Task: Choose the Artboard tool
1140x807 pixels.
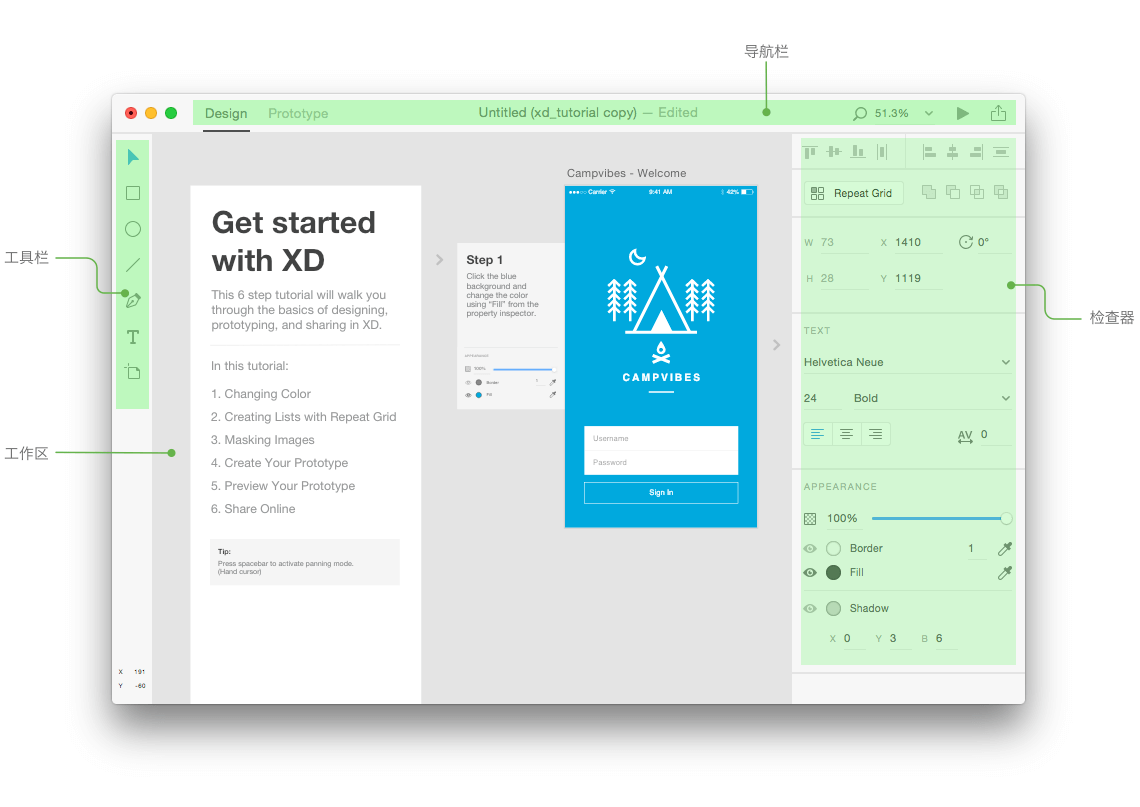Action: click(x=132, y=371)
